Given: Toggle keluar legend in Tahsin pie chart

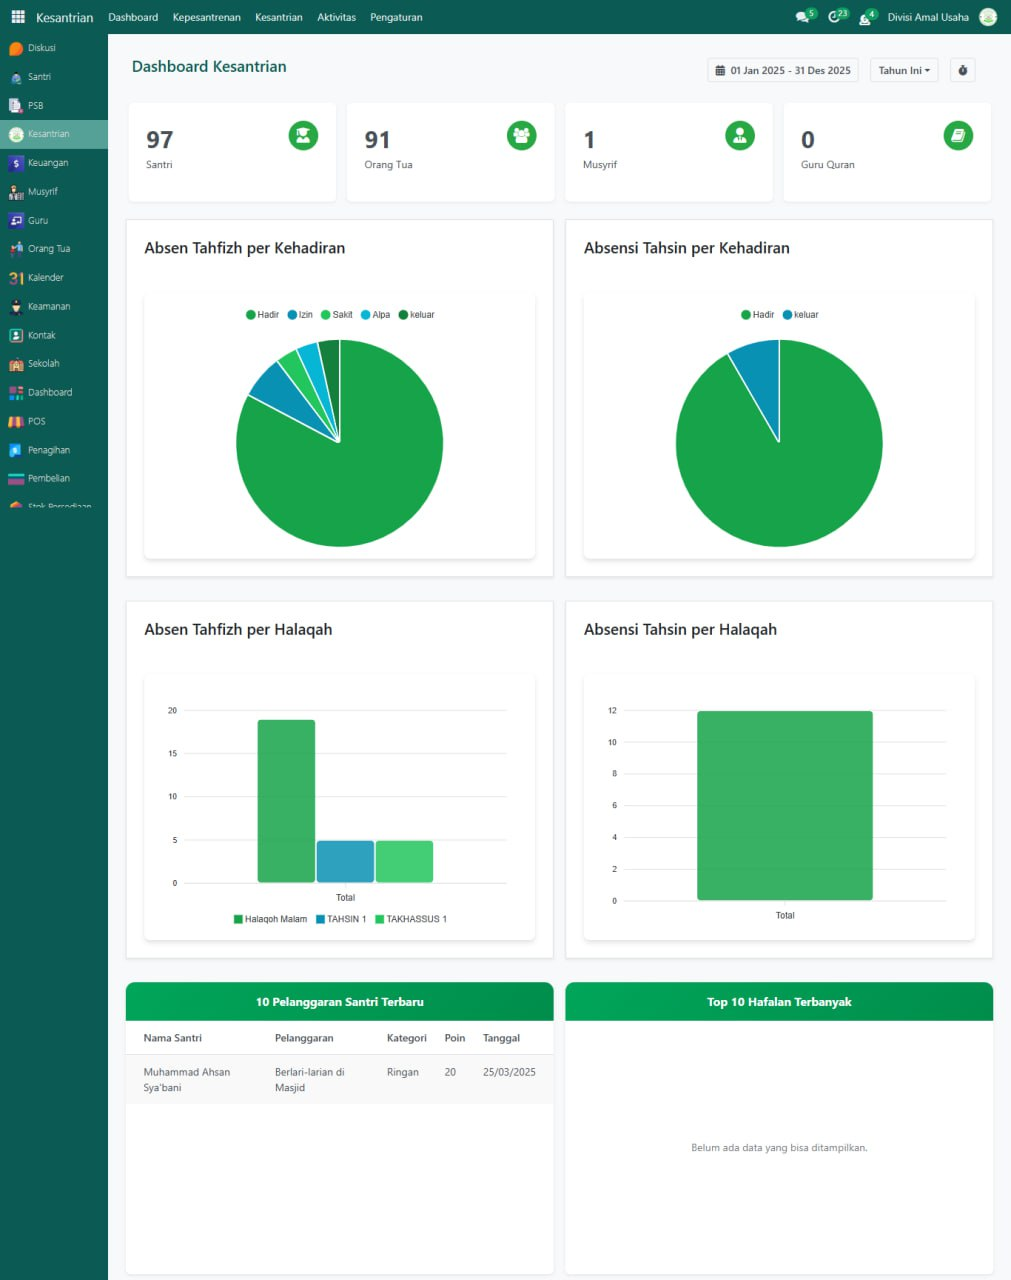Looking at the screenshot, I should click(x=800, y=315).
